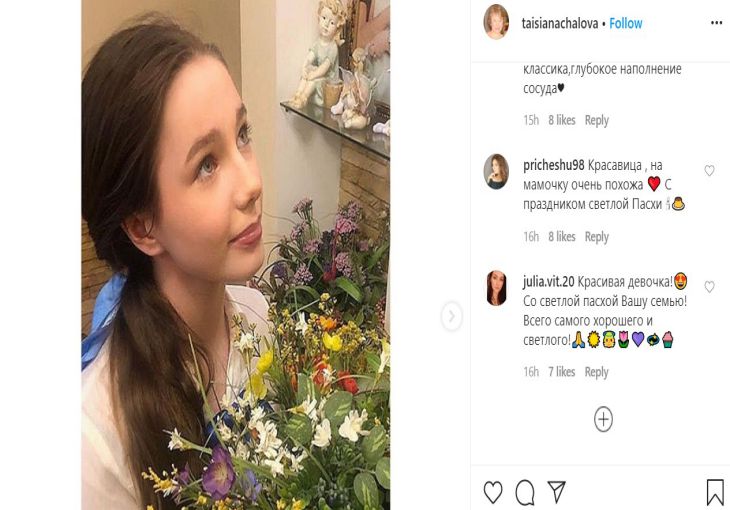Viewport: 730px width, 510px height.
Task: Like the julia.vit.20 comment
Action: [x=709, y=287]
